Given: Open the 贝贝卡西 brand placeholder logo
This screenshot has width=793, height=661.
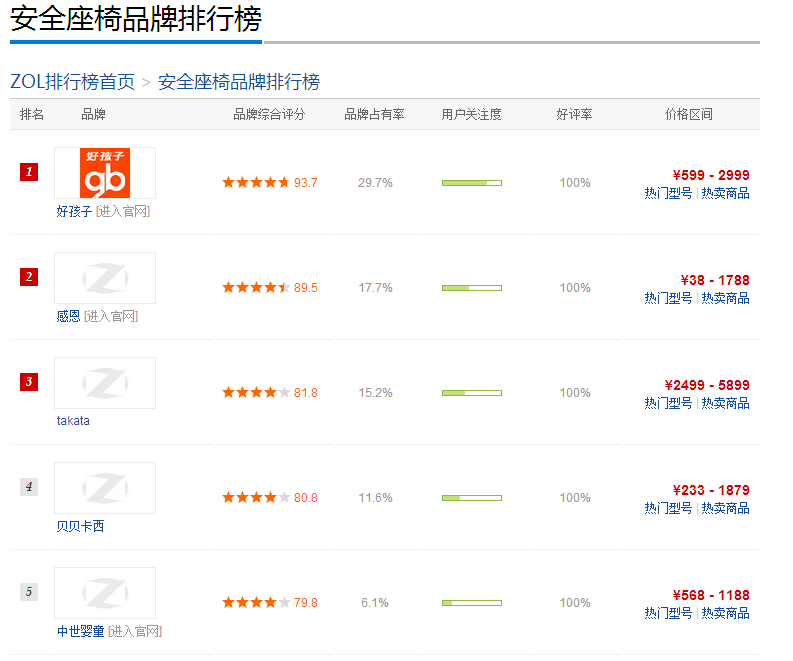Looking at the screenshot, I should tap(105, 488).
